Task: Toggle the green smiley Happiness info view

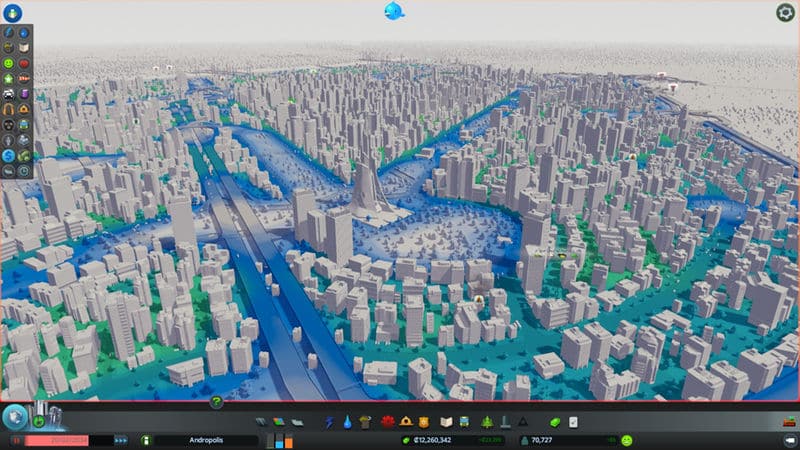Action: 9,62
